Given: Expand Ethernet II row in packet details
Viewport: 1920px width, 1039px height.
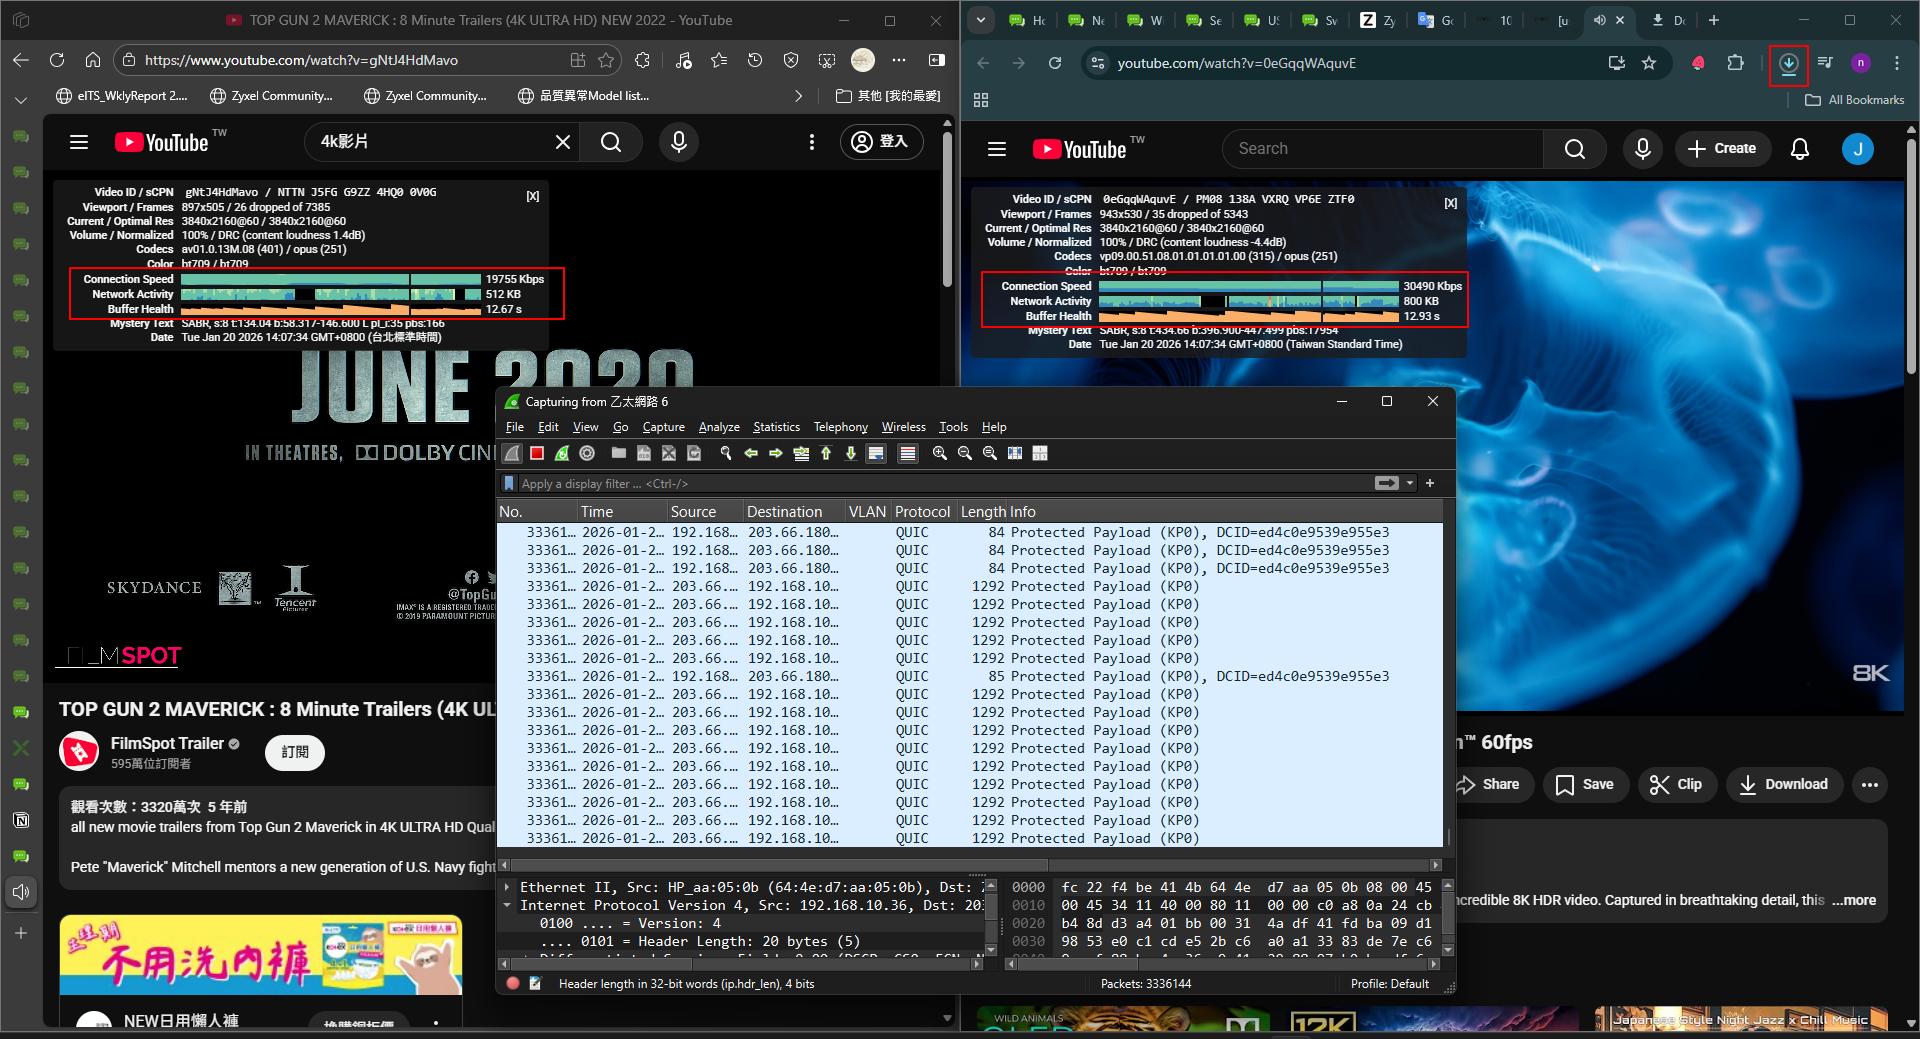Looking at the screenshot, I should tap(508, 887).
